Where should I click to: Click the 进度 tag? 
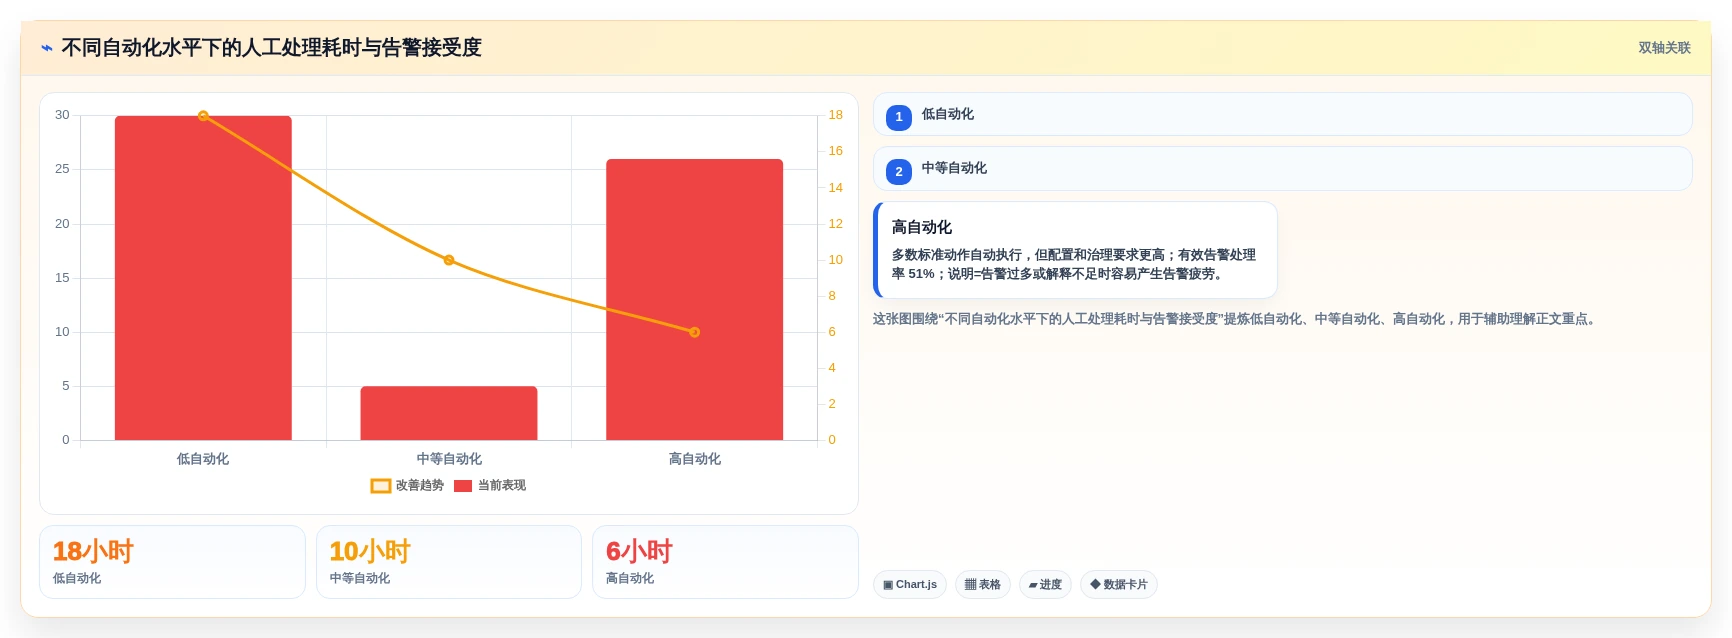point(1045,585)
